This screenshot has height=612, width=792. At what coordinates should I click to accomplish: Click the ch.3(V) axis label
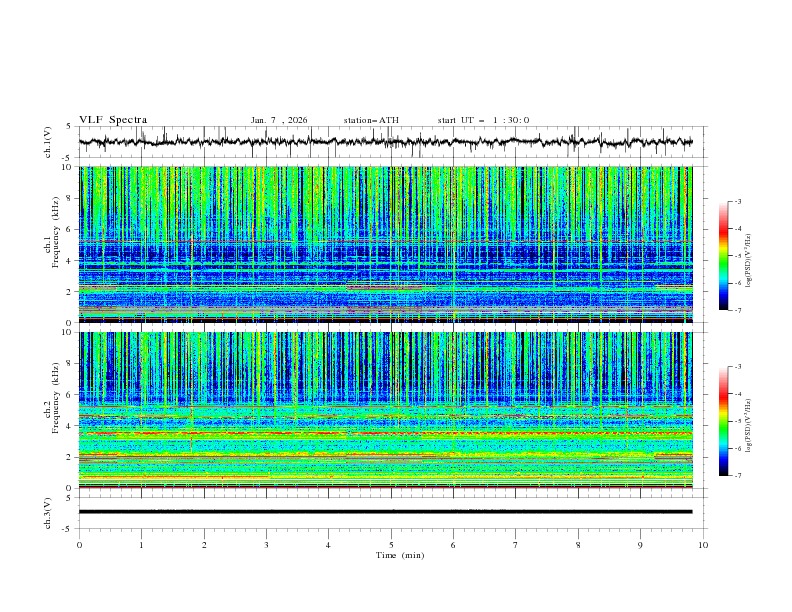point(47,511)
